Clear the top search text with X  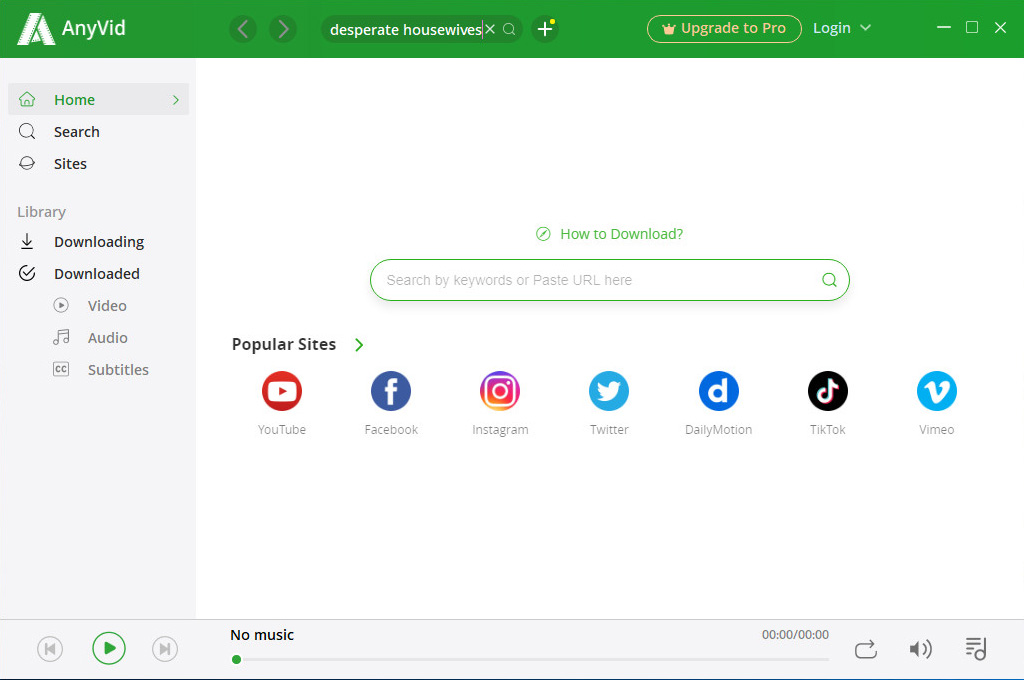tap(490, 29)
